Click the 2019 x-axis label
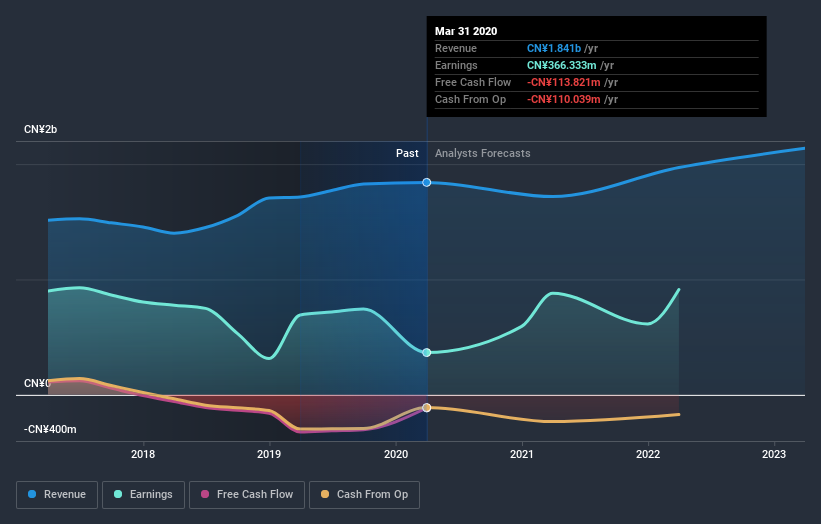This screenshot has height=524, width=821. (269, 454)
